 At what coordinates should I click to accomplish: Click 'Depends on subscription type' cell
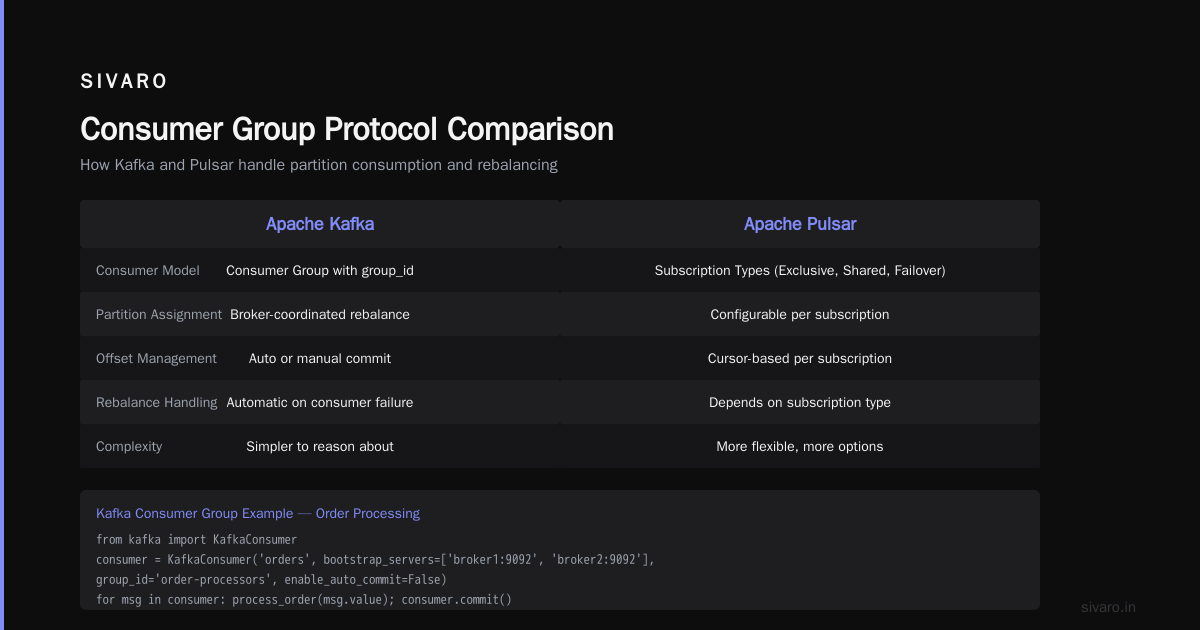point(800,402)
